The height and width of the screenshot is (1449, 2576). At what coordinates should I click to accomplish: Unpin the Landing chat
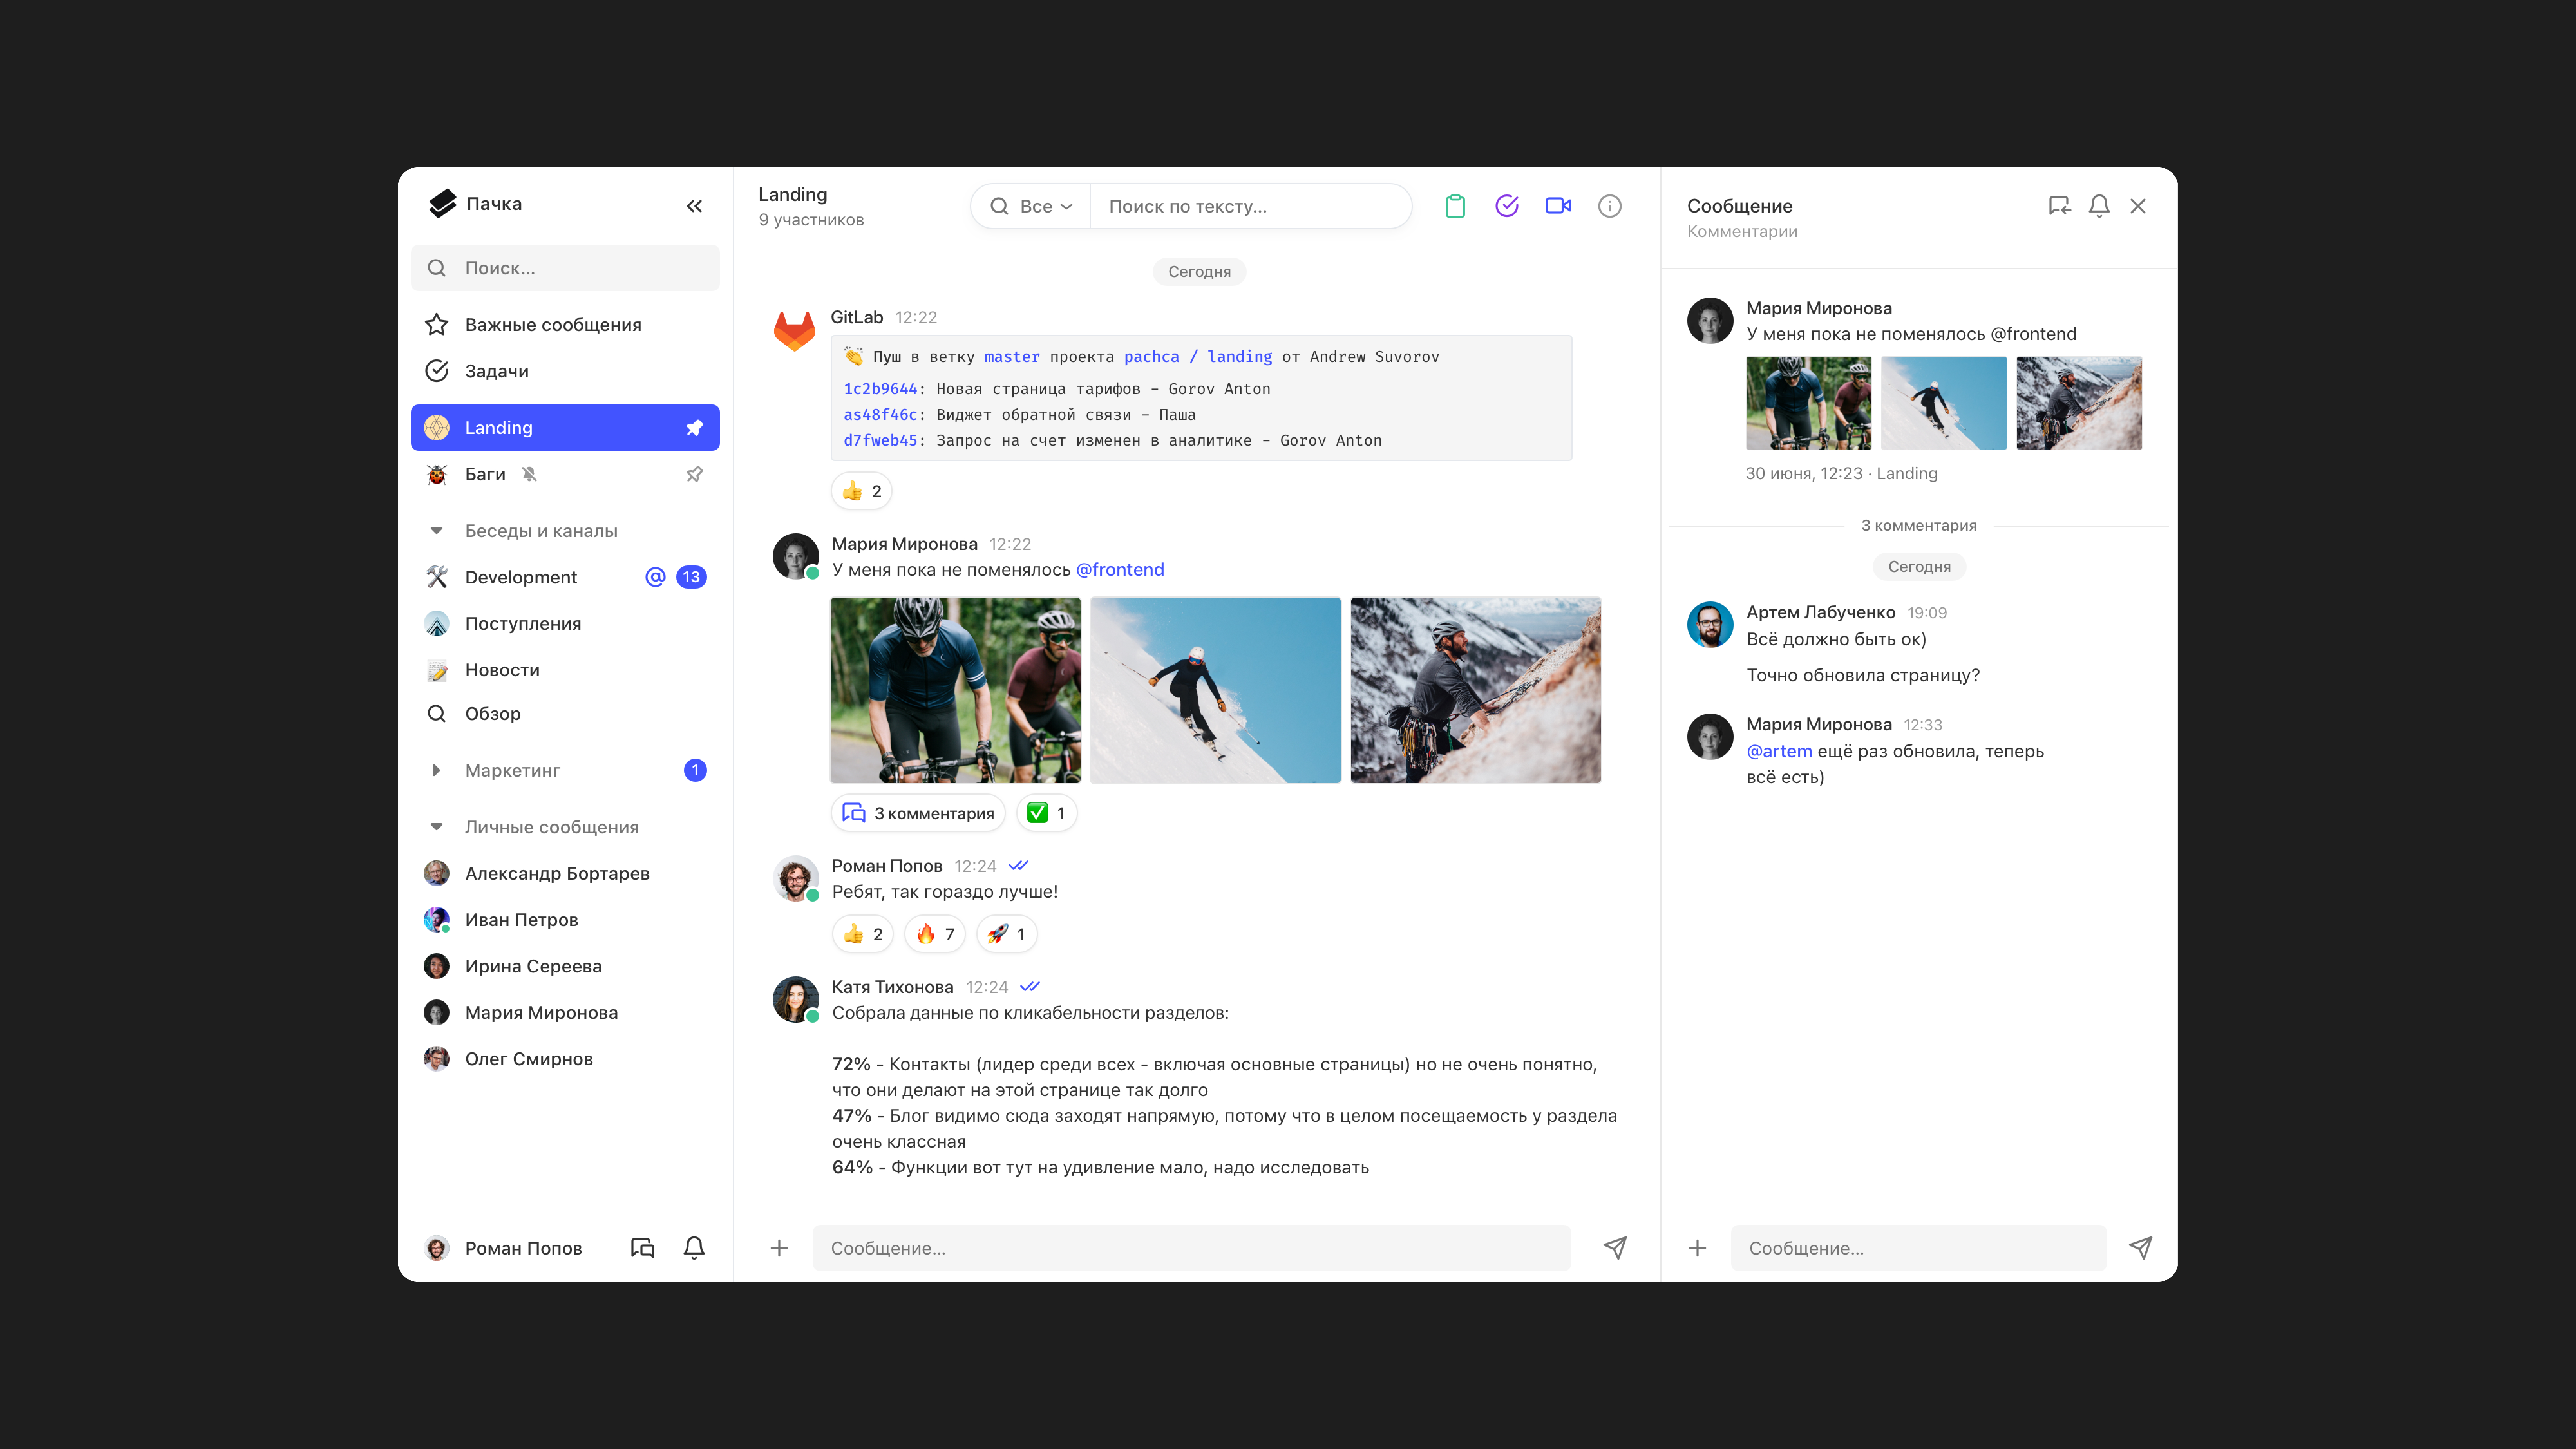tap(694, 428)
